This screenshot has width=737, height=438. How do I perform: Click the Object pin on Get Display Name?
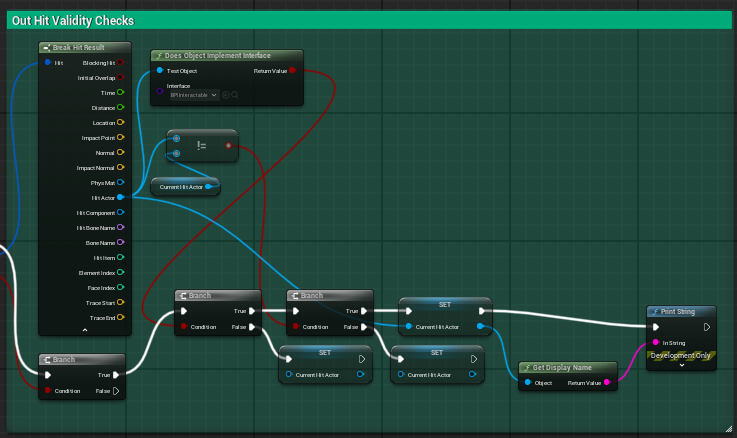point(528,383)
